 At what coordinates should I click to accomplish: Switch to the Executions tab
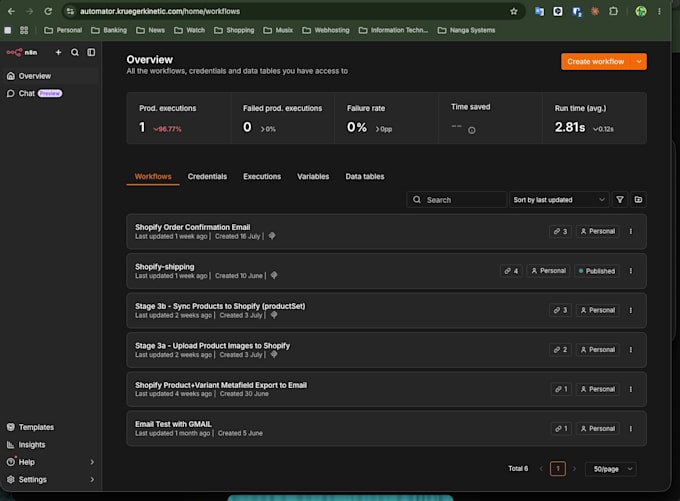(262, 177)
